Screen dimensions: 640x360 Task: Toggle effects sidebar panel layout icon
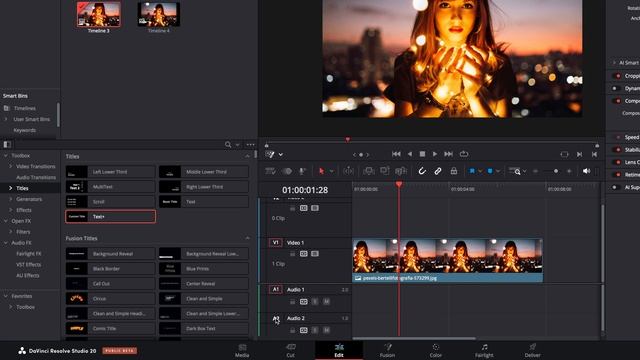click(x=7, y=144)
